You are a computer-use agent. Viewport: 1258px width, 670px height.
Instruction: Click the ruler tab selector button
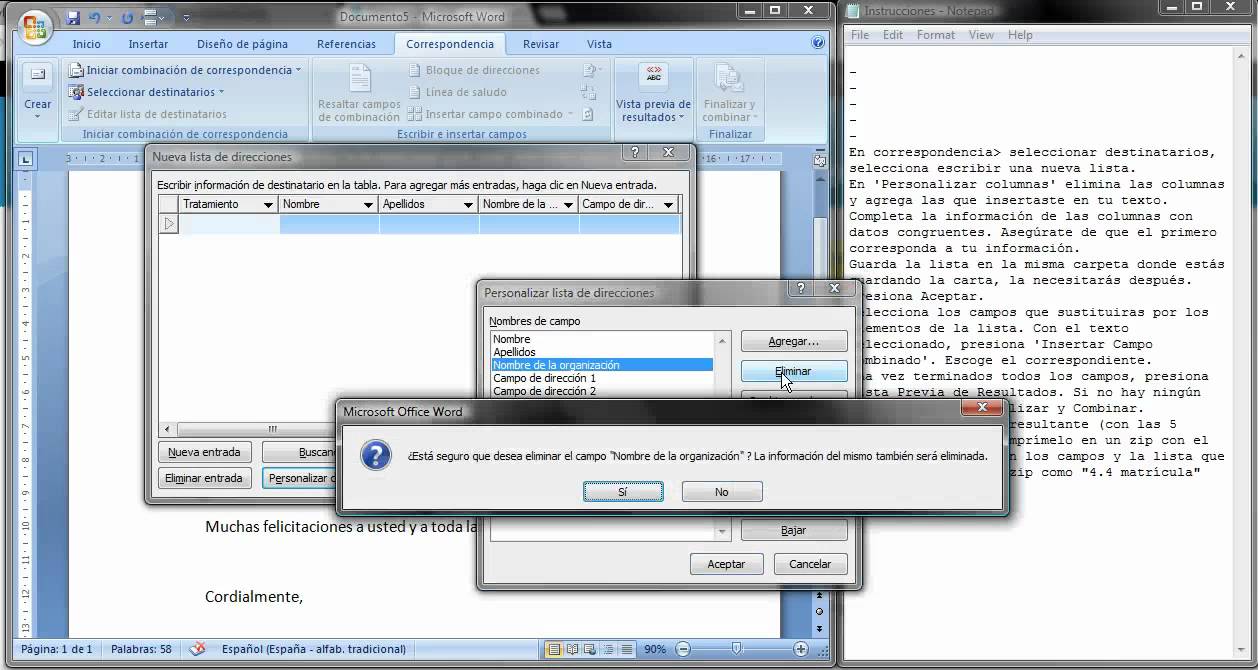click(26, 158)
